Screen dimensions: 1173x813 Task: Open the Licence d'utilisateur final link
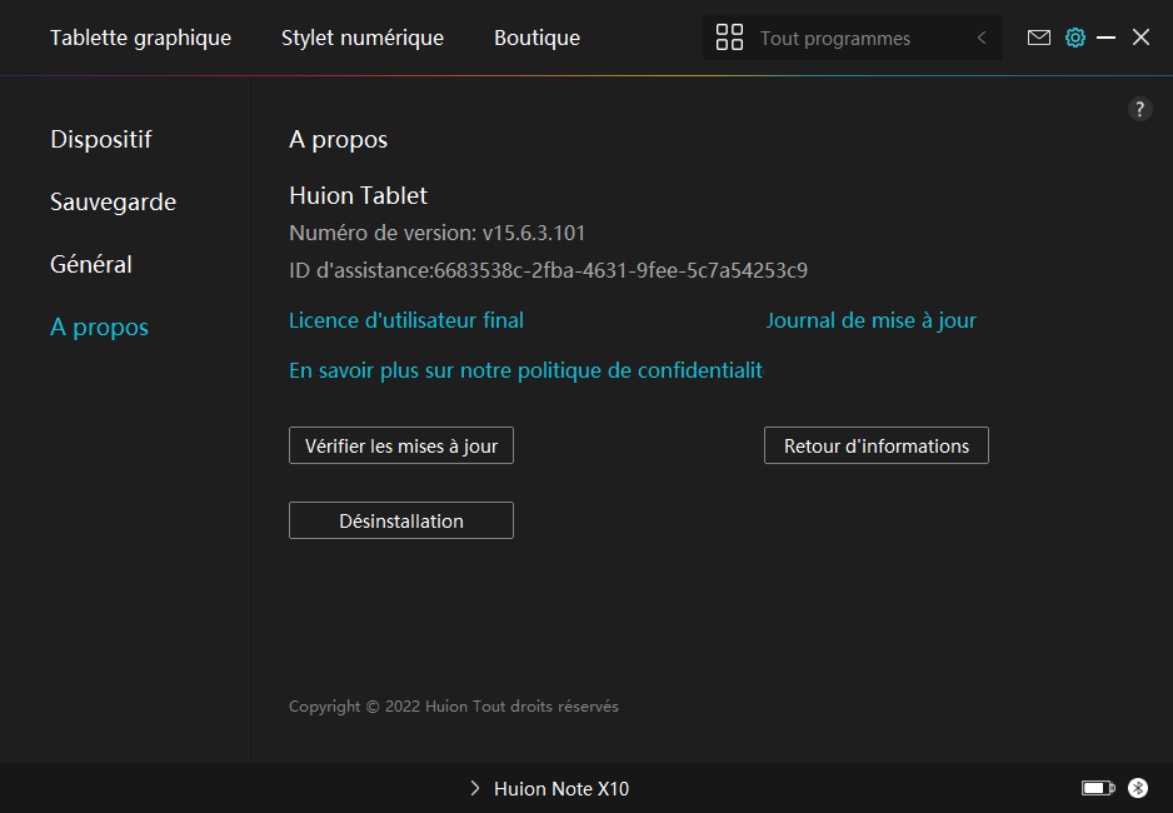click(x=406, y=321)
